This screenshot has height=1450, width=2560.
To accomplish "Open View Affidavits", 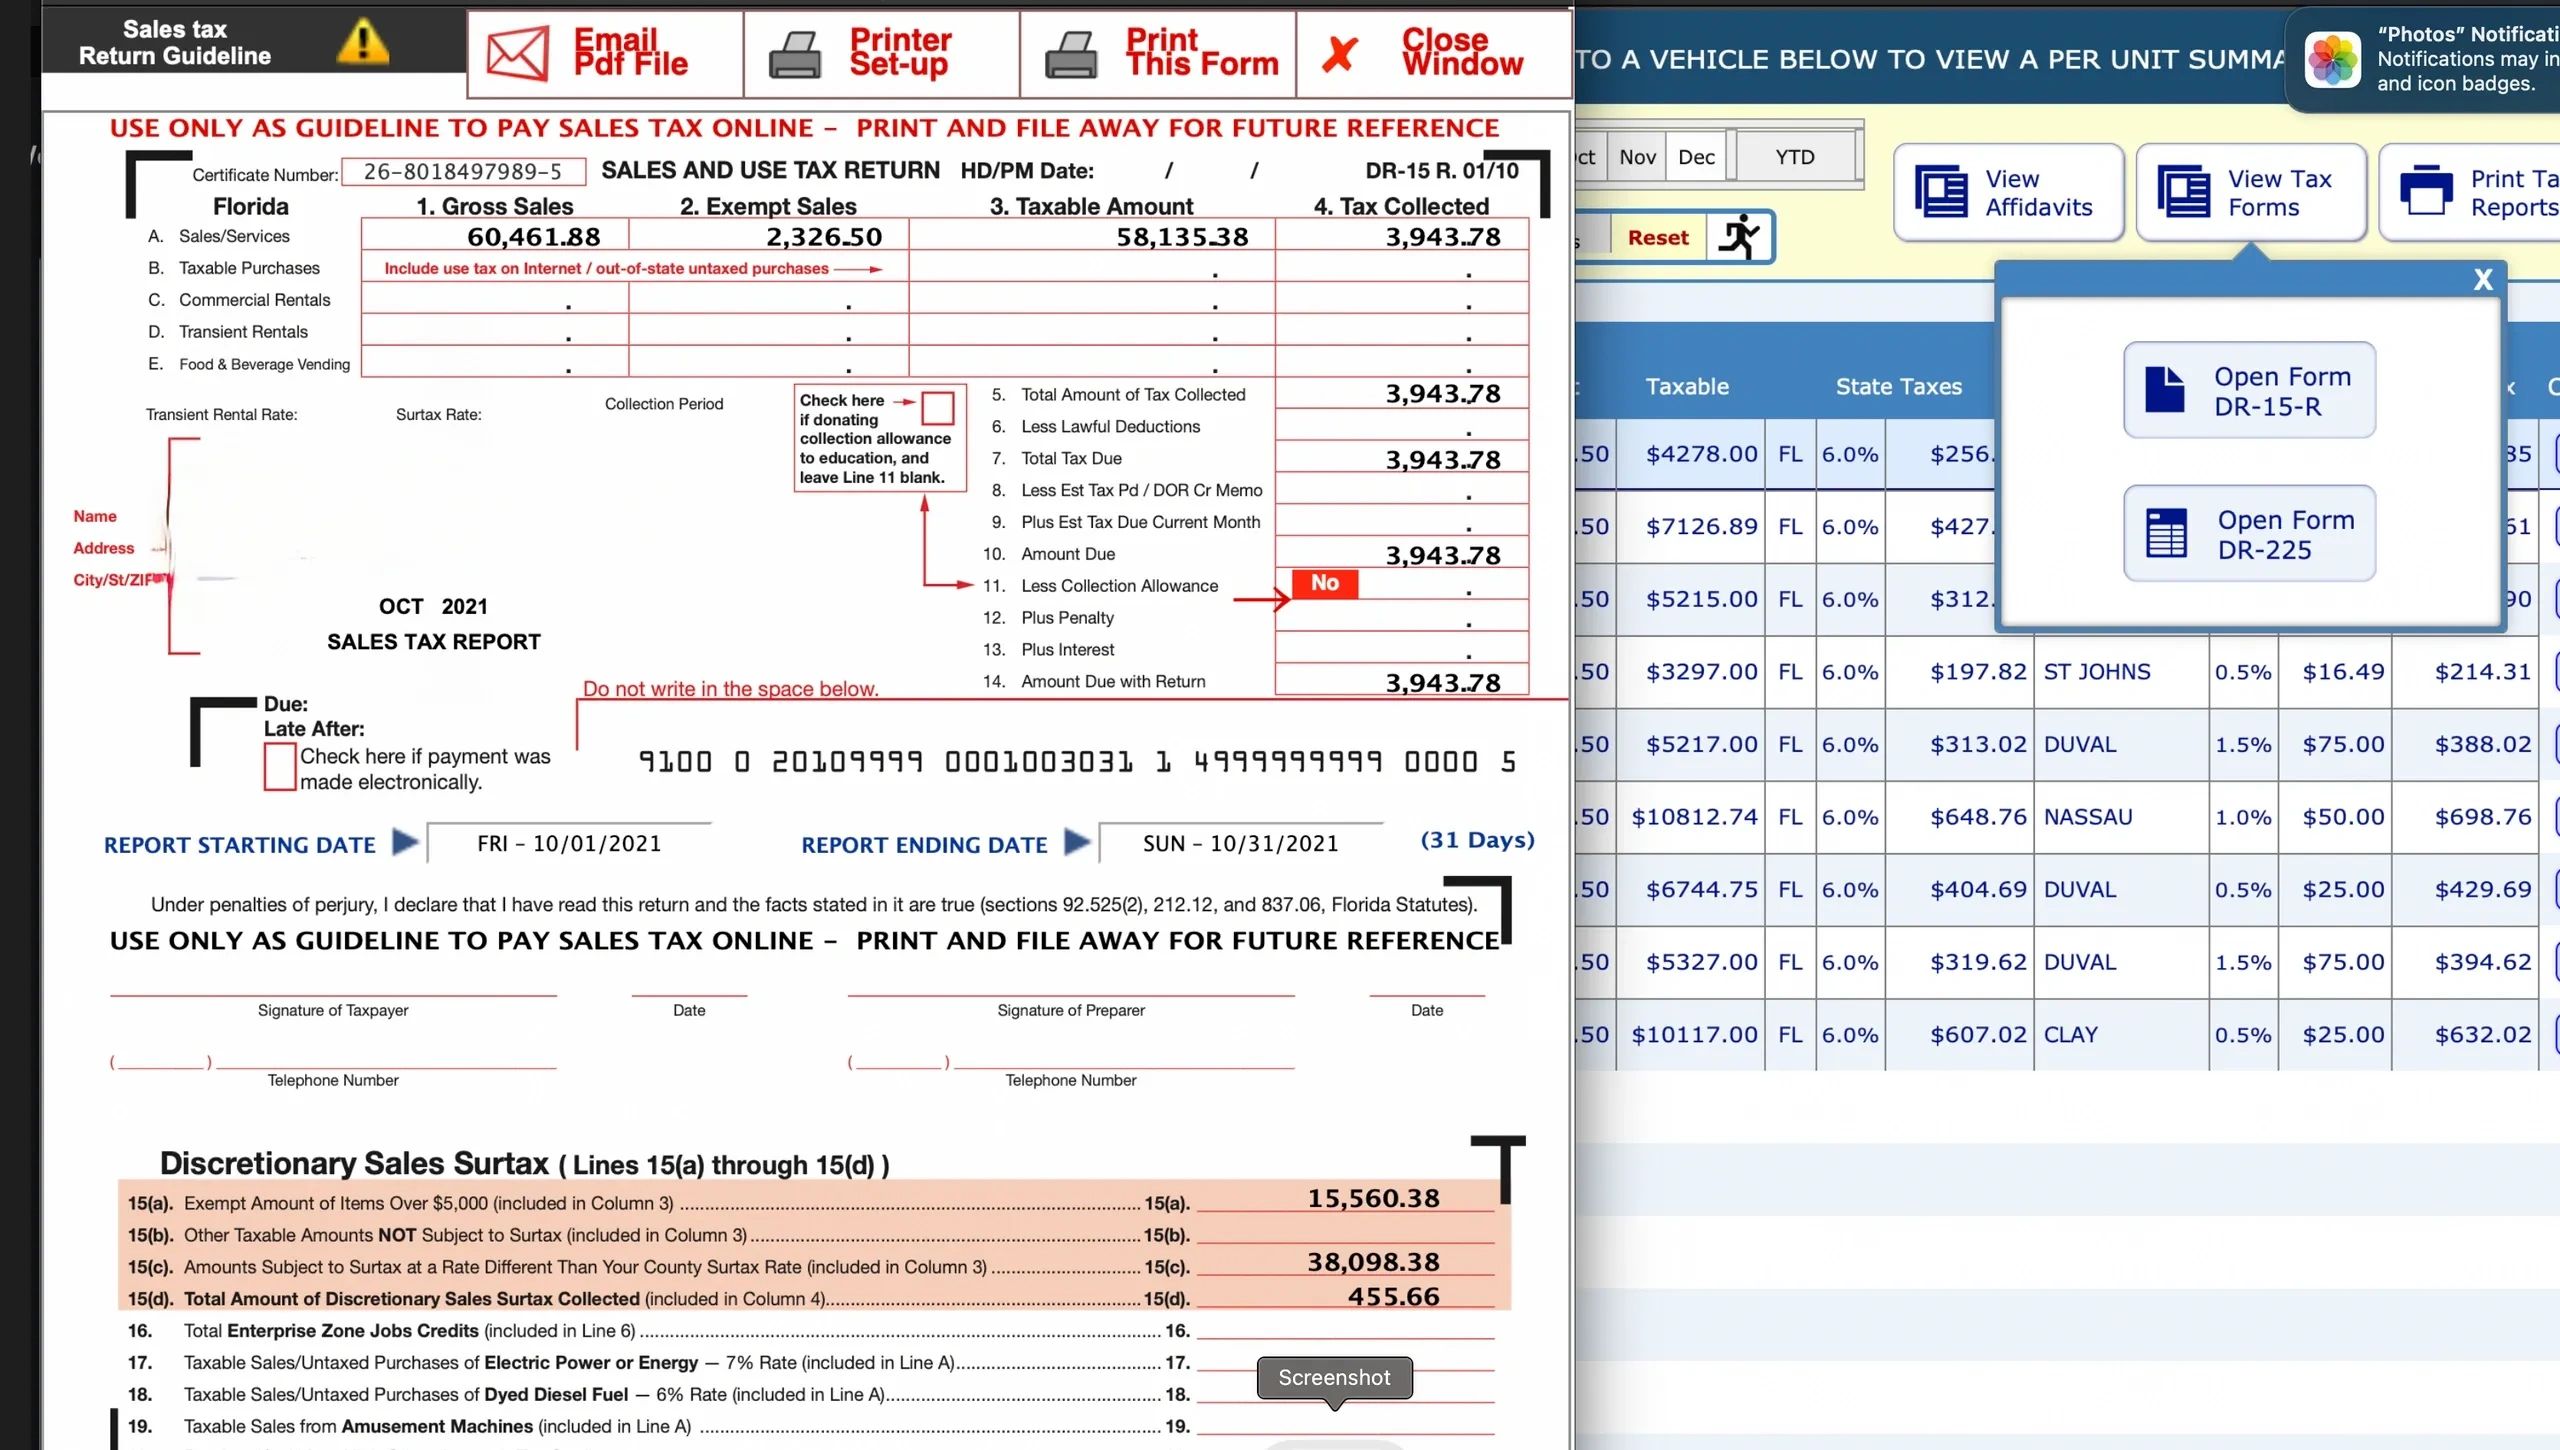I will point(2008,192).
